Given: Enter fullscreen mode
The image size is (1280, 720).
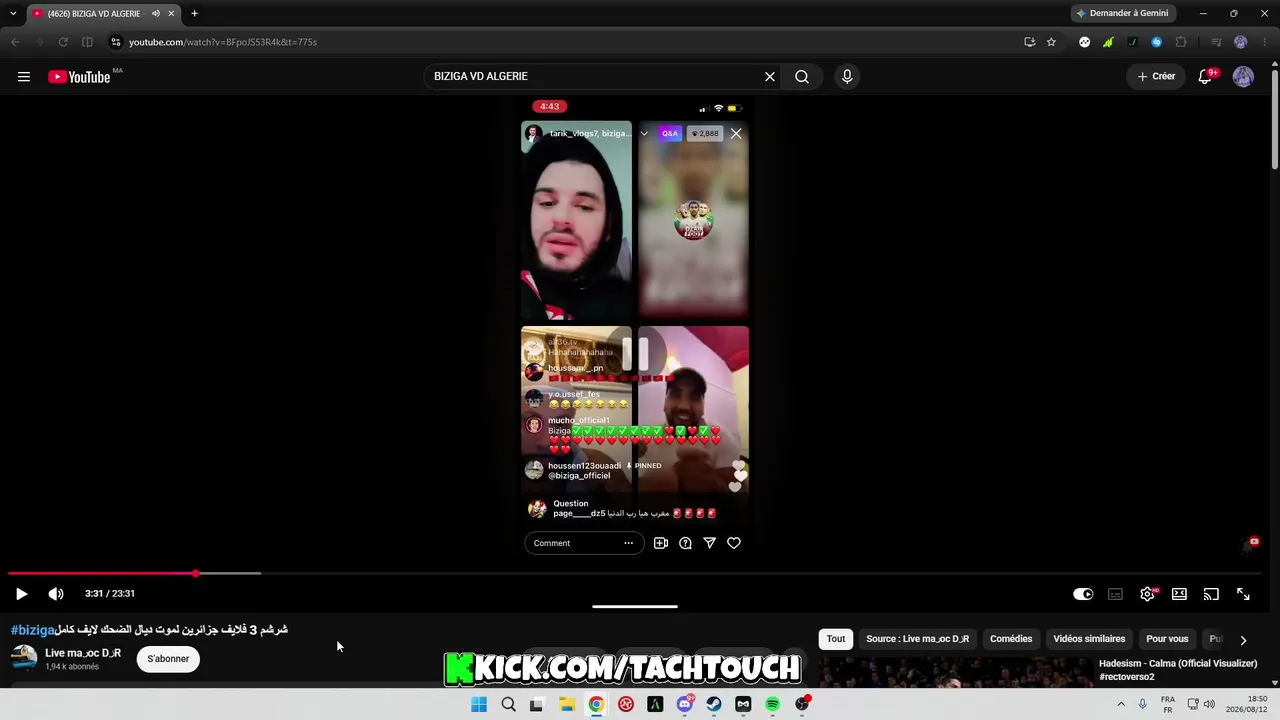Looking at the screenshot, I should click(x=1243, y=594).
